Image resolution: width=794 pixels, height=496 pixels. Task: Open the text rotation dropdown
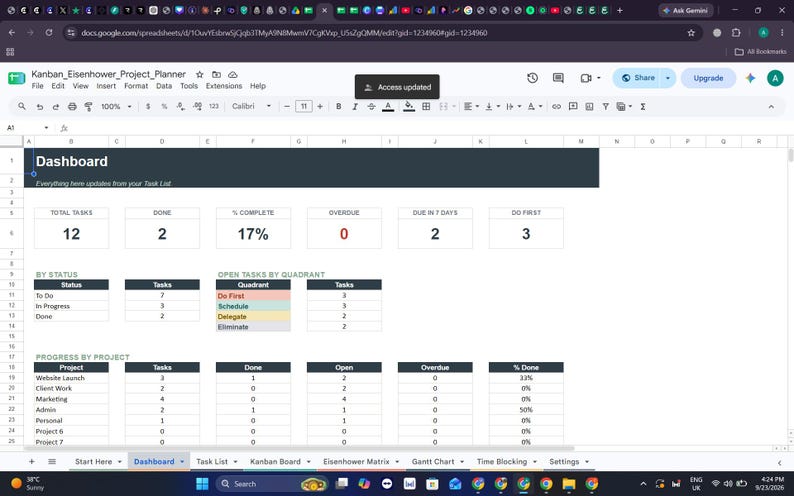535,106
